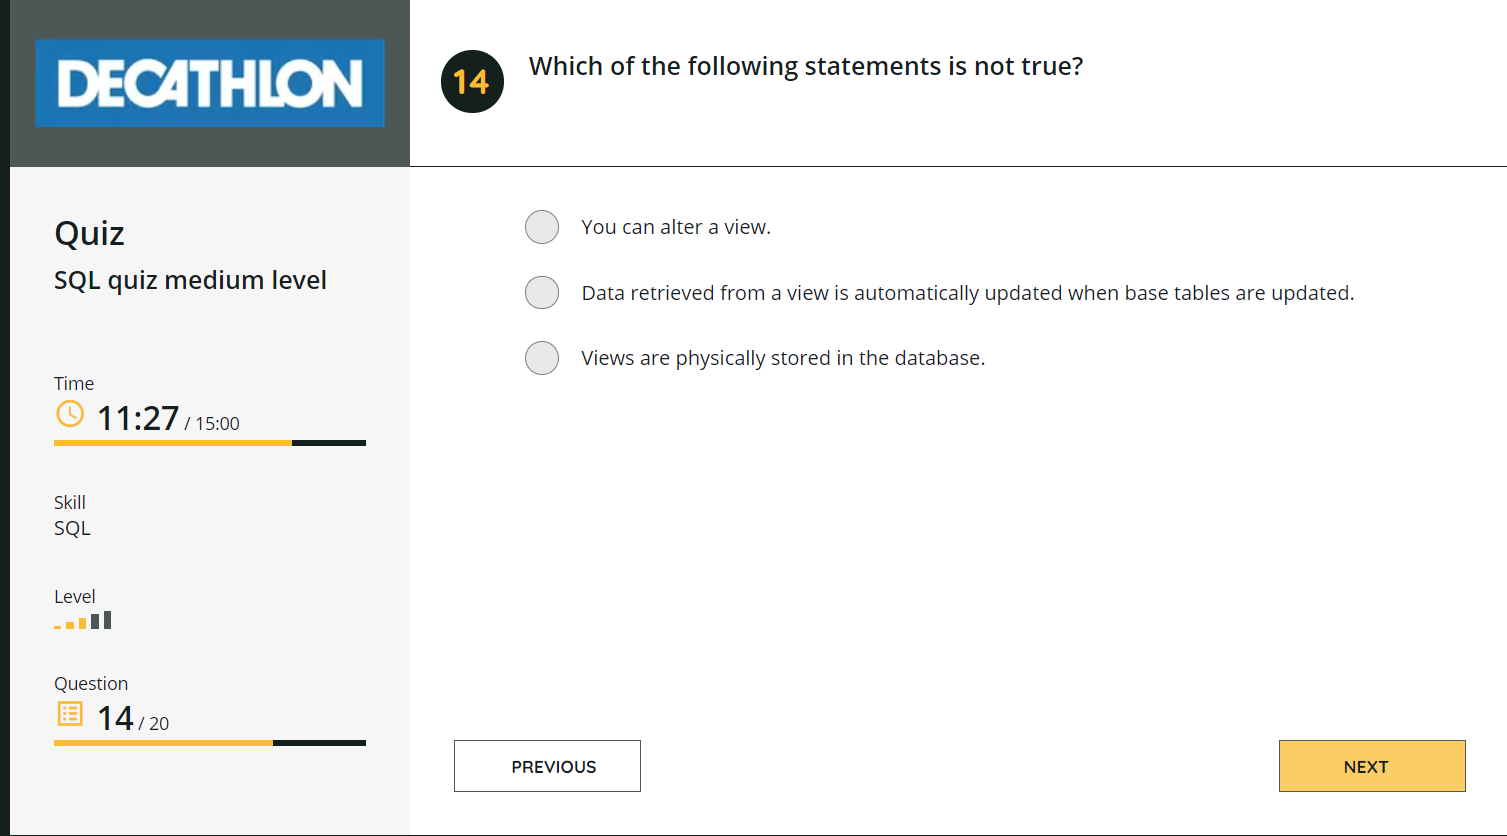Click the 11:27 remaining time display
The height and width of the screenshot is (836, 1507).
(x=138, y=418)
